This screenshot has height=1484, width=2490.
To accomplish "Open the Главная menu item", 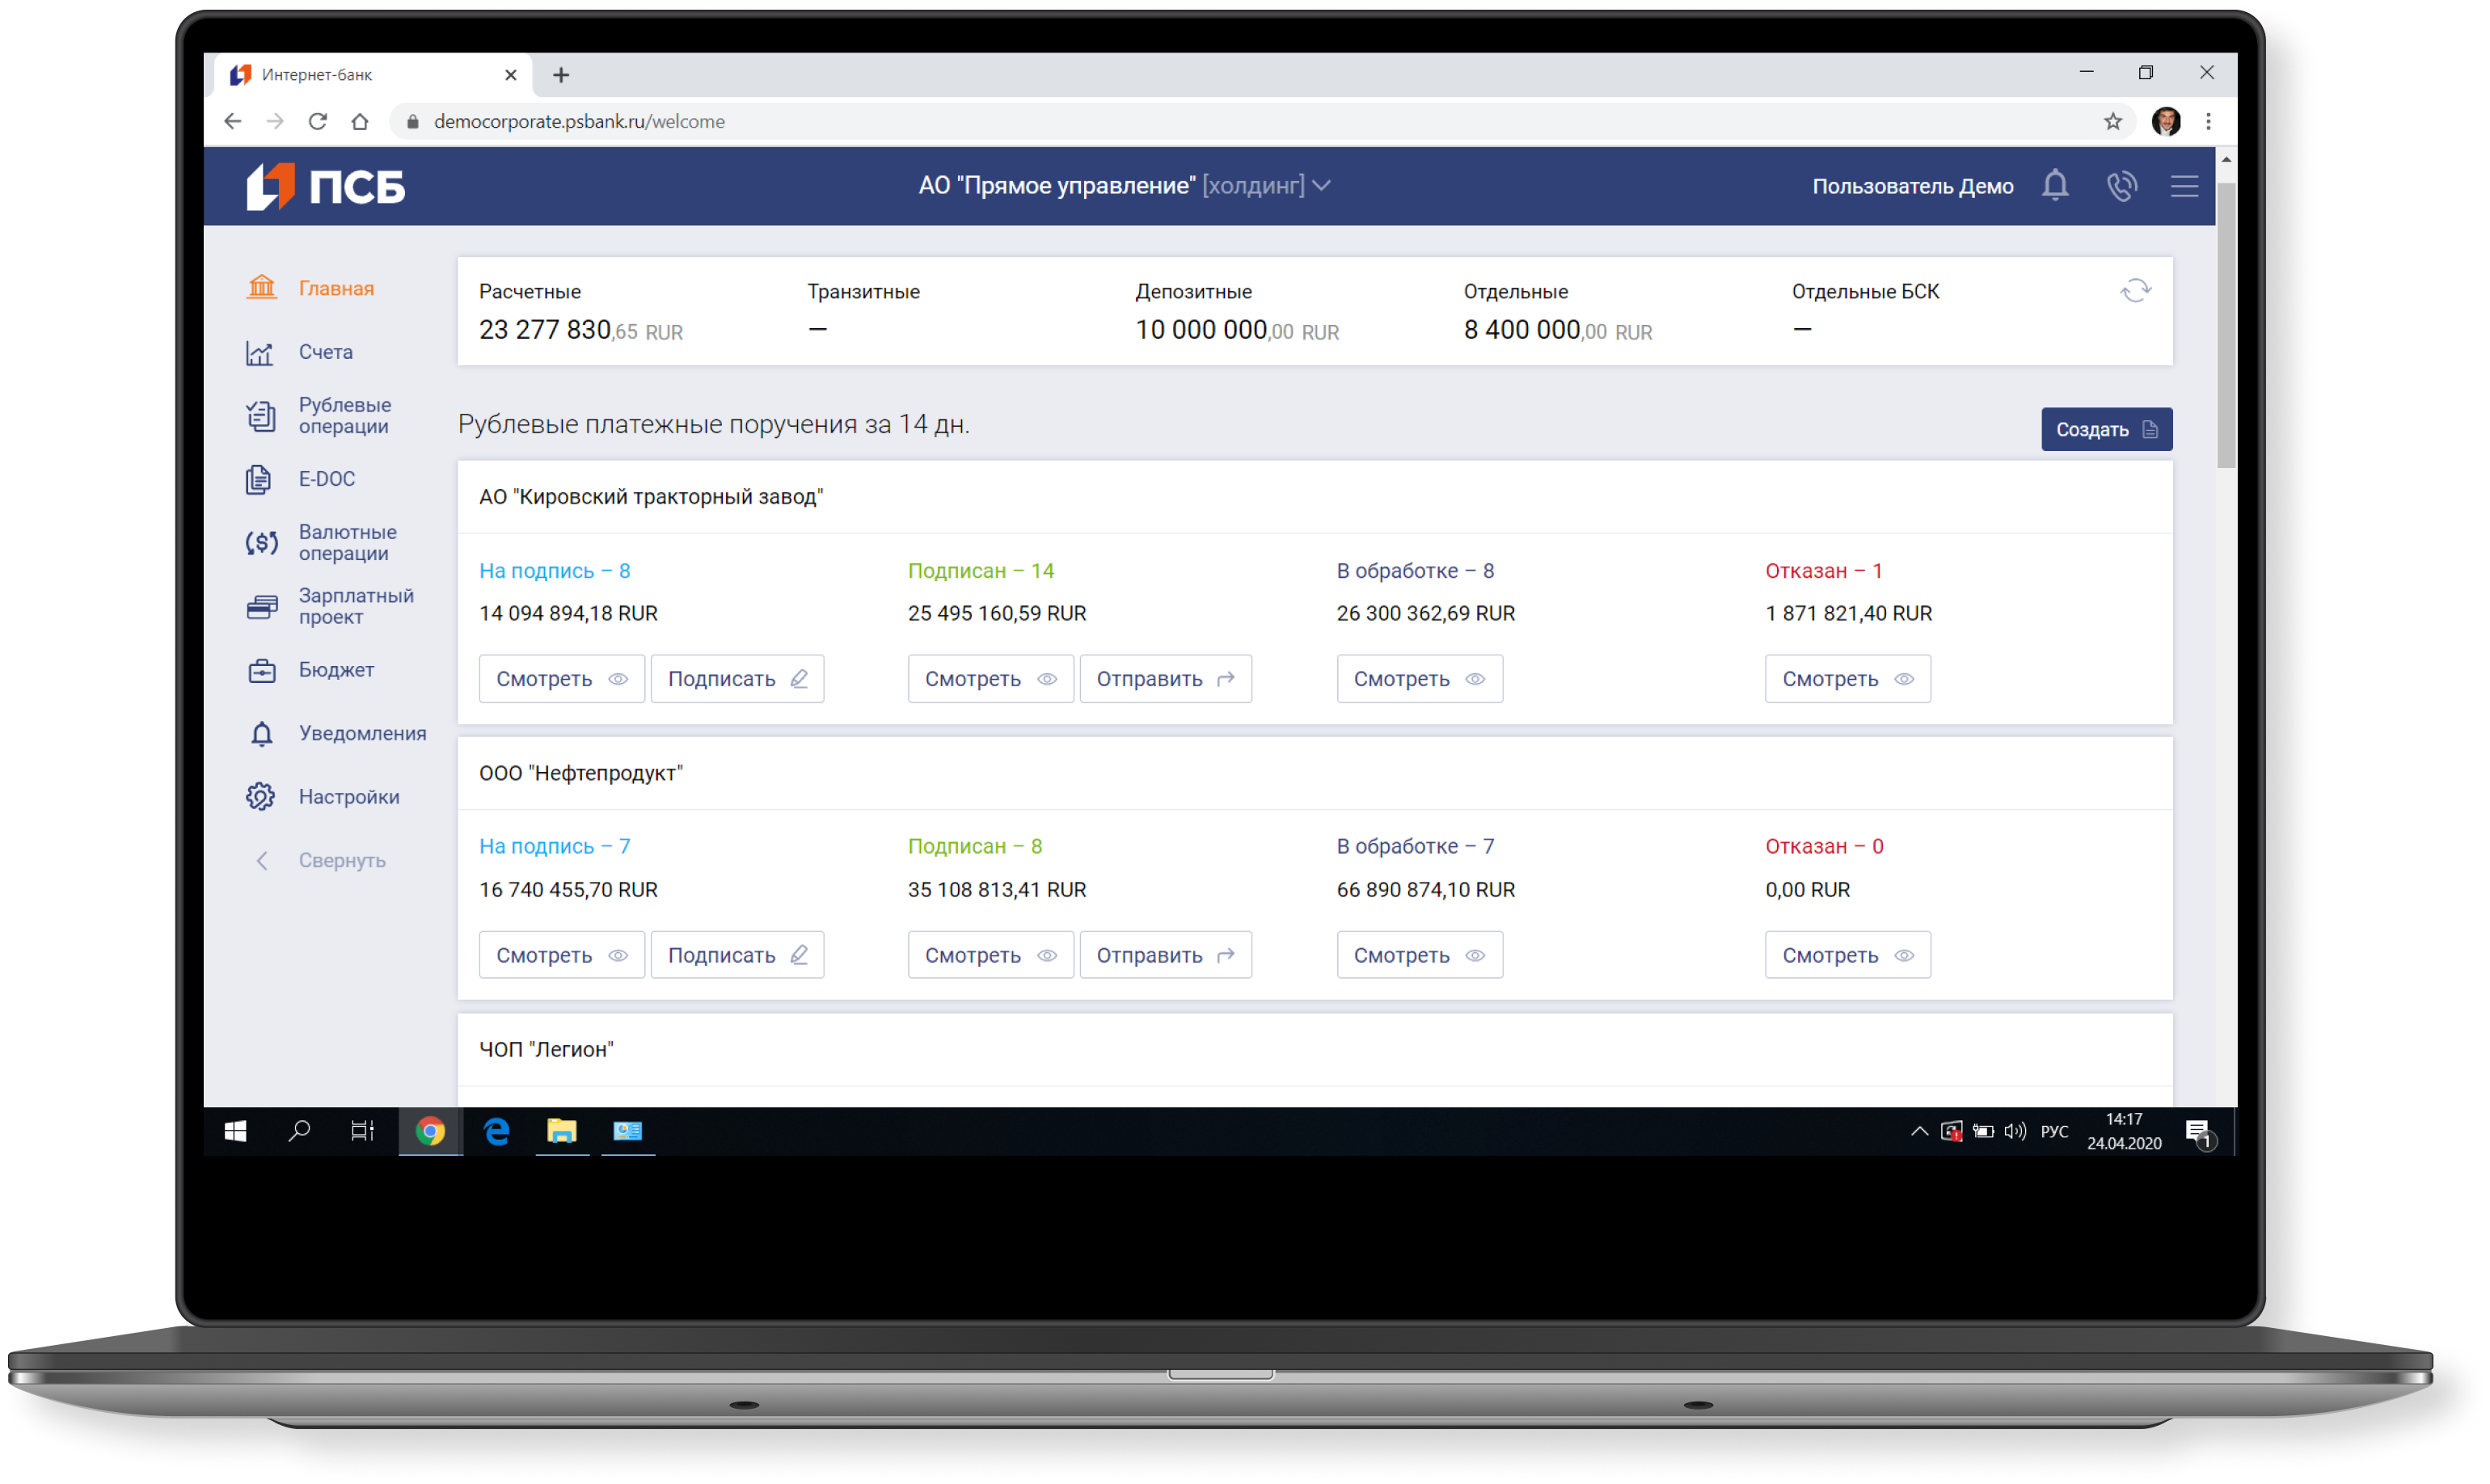I will [x=336, y=288].
